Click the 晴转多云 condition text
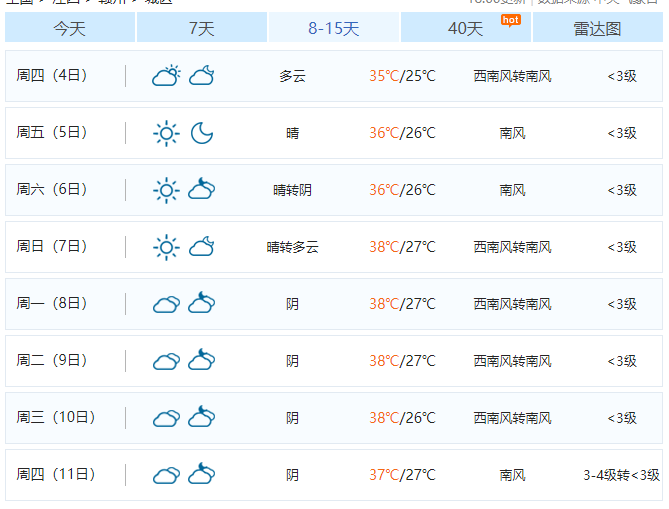The image size is (669, 509). tap(293, 247)
